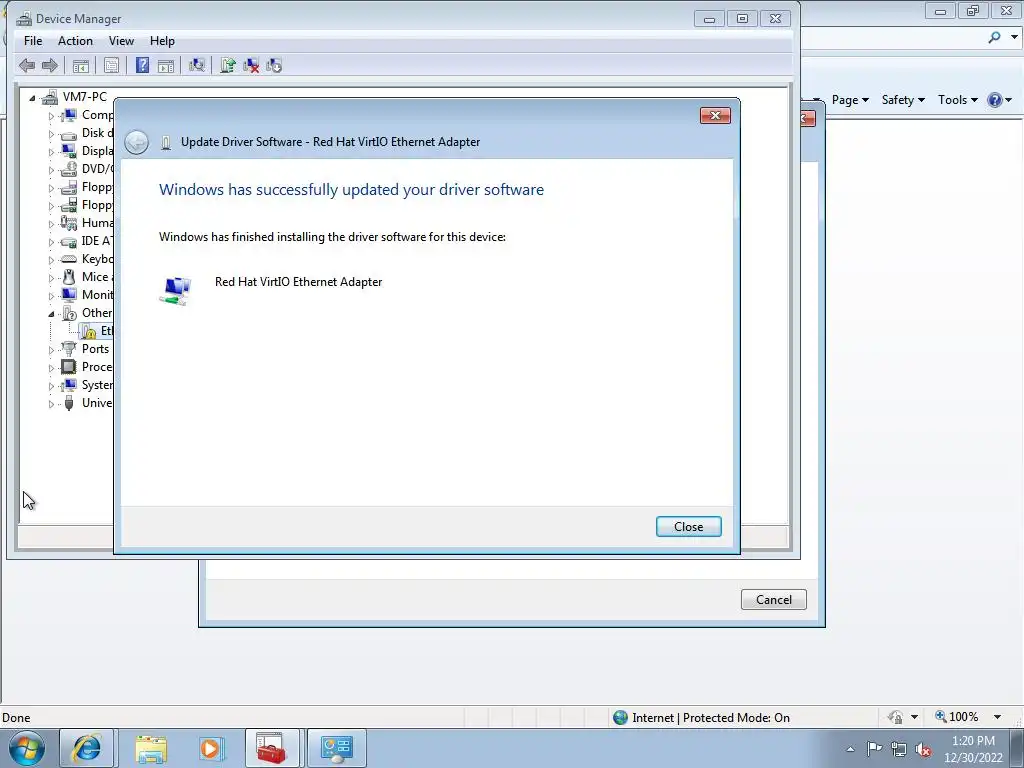Close Update Driver dialog with red X

715,116
